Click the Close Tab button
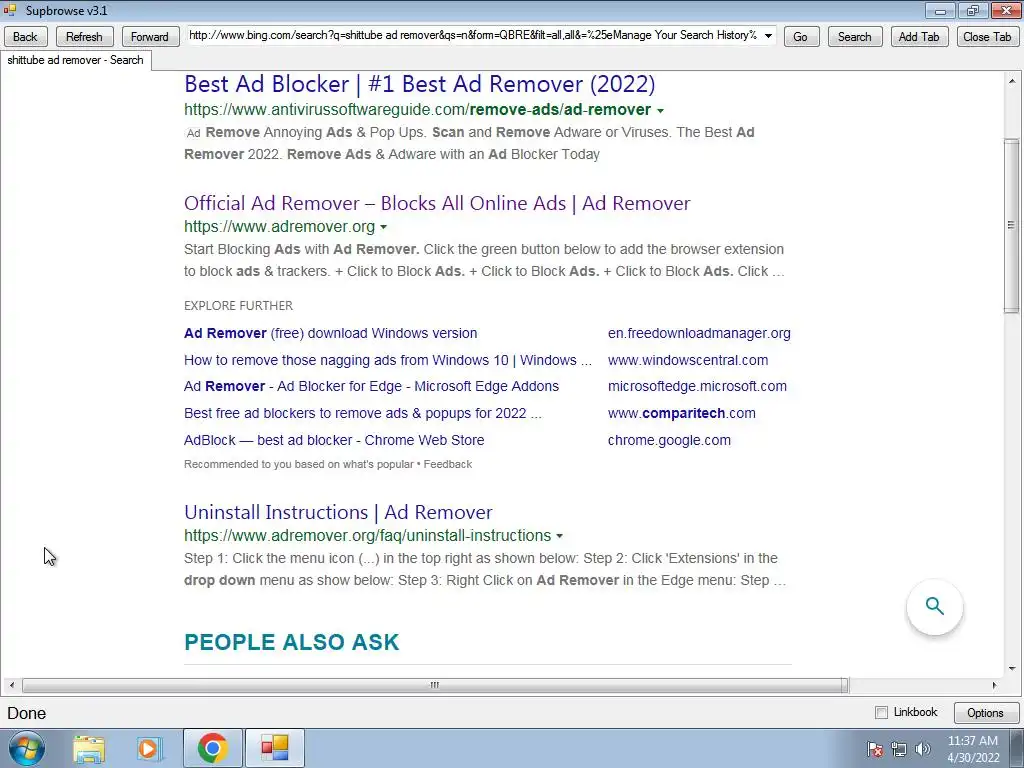Screen dimensions: 1024x768 [x=987, y=37]
